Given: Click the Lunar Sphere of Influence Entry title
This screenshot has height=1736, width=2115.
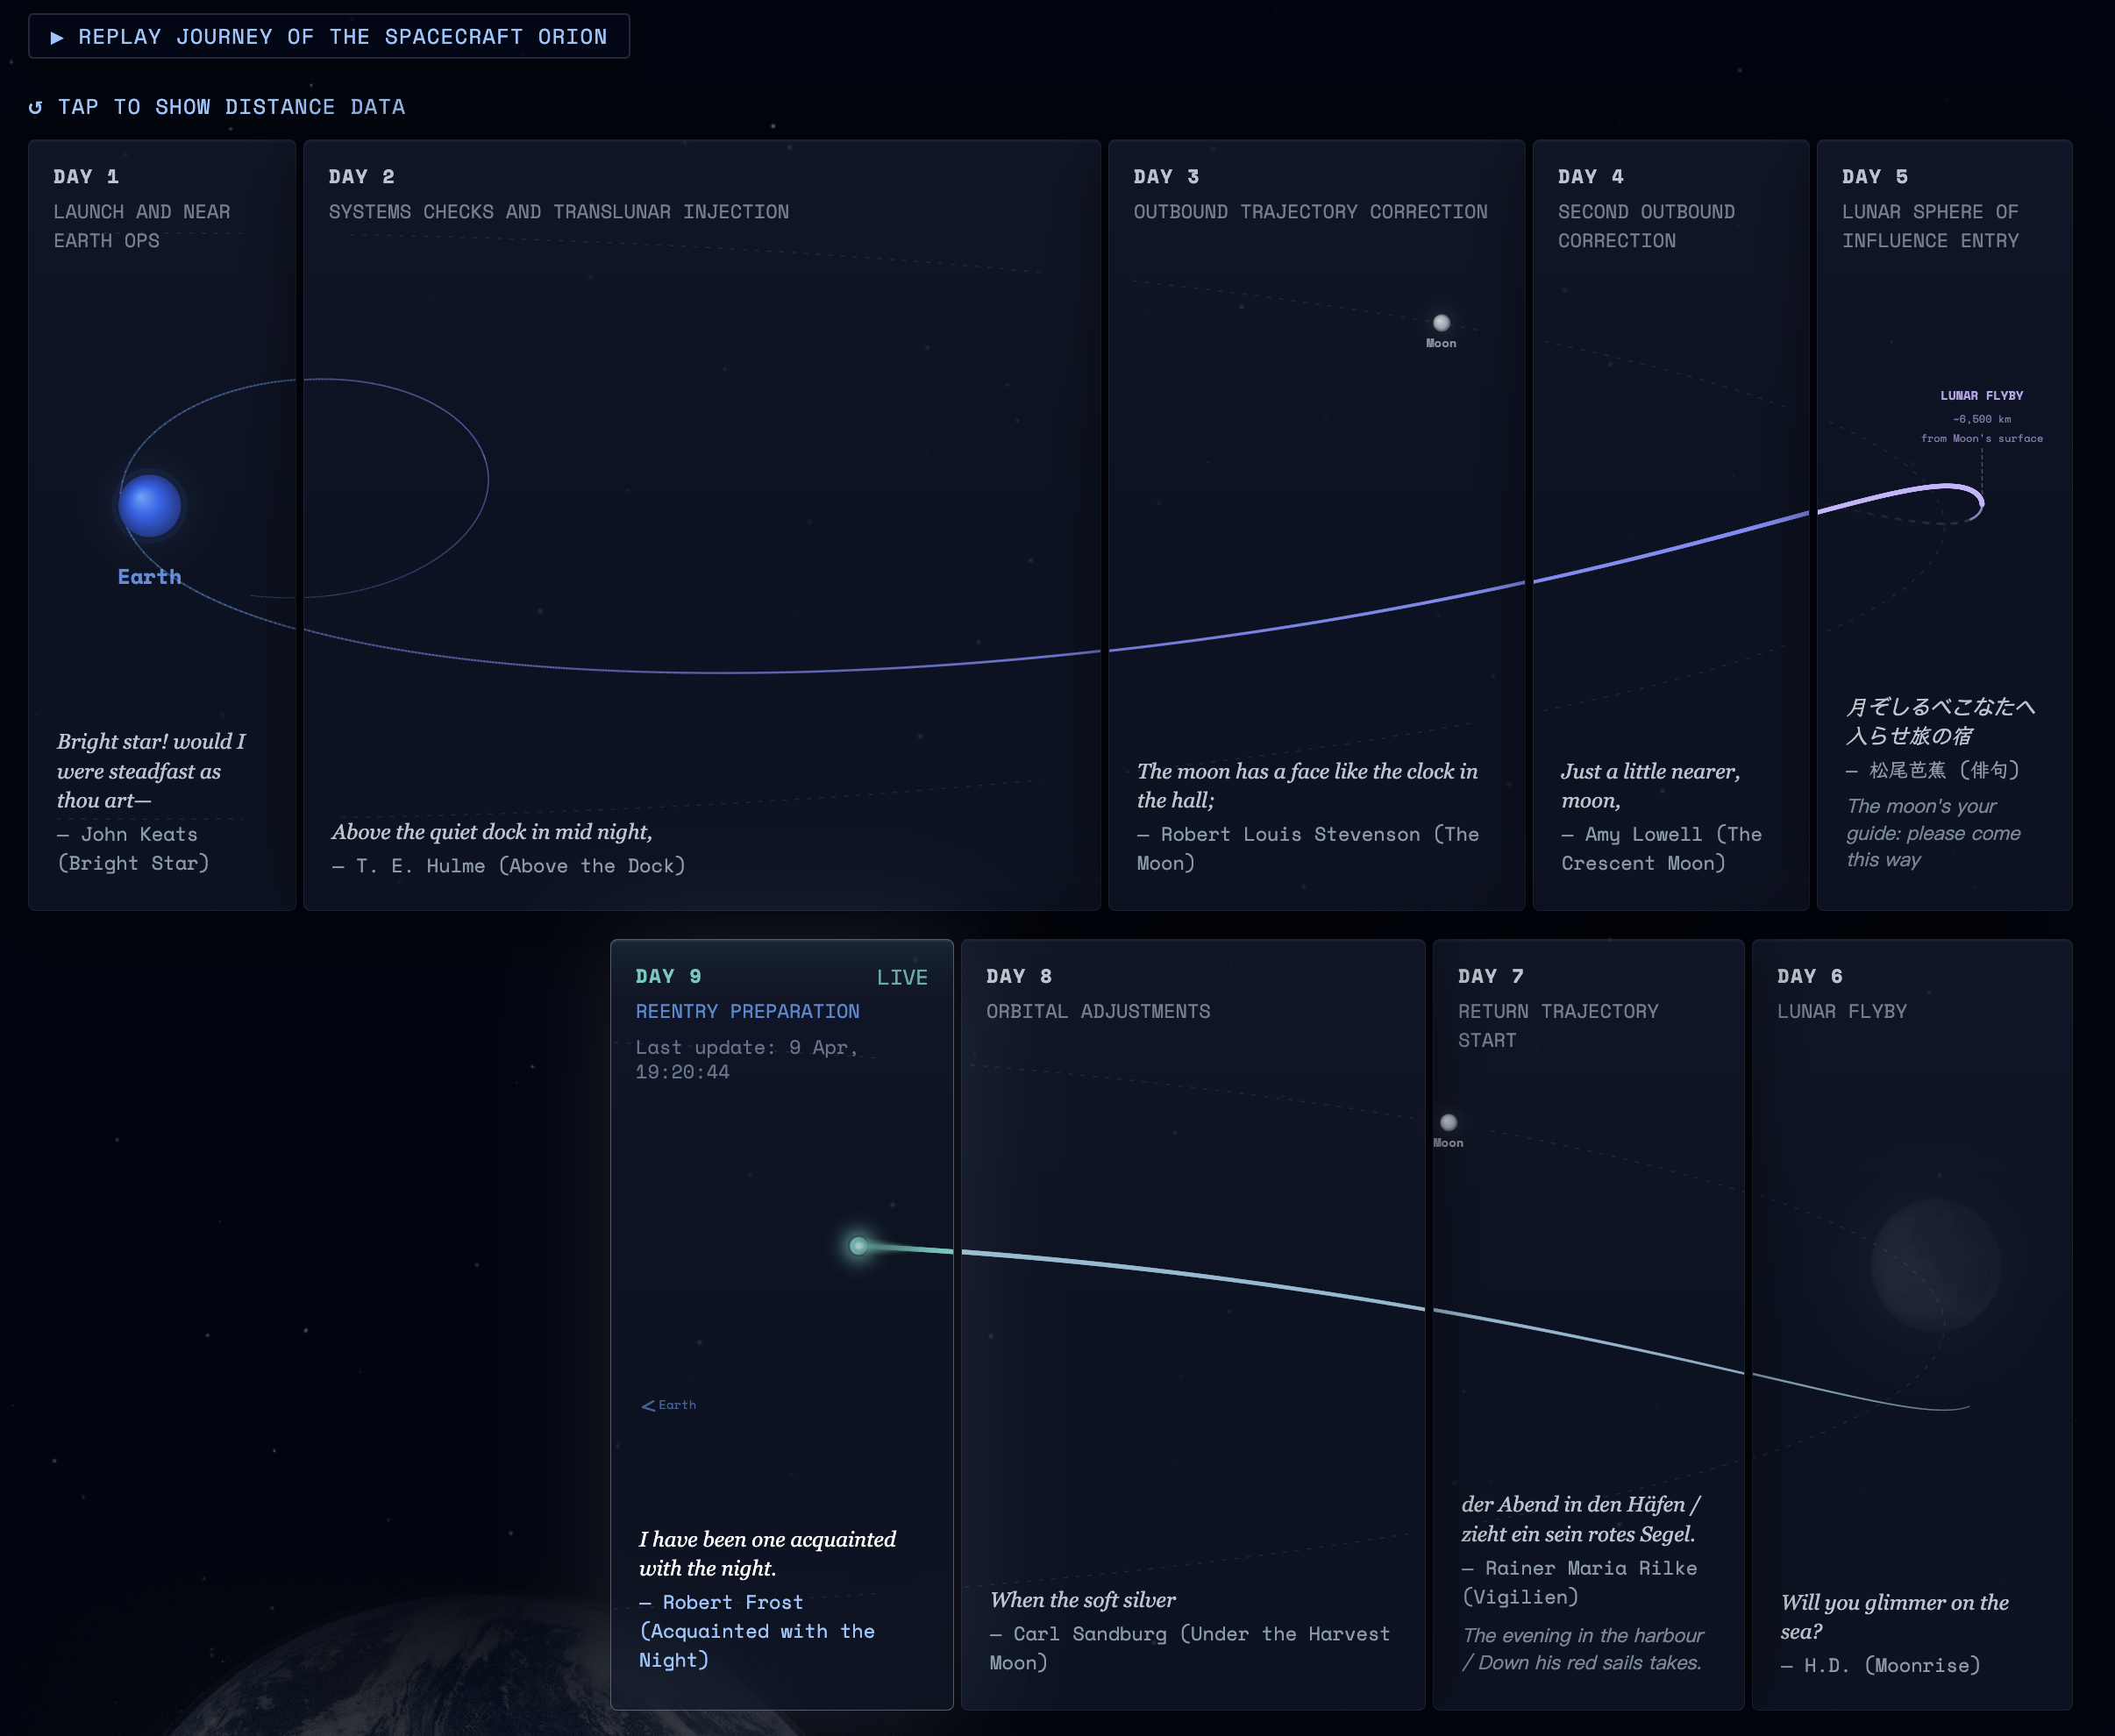Looking at the screenshot, I should pos(1930,226).
